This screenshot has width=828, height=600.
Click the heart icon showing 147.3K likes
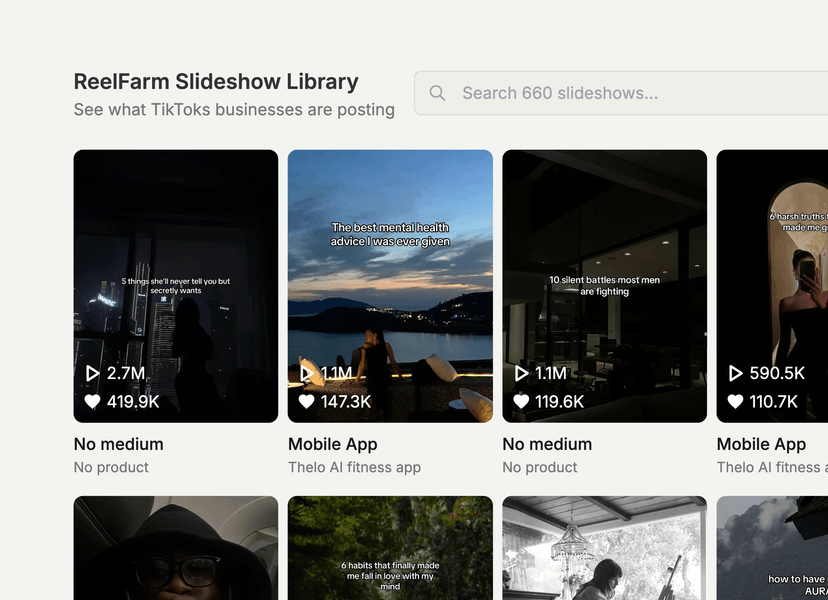306,400
